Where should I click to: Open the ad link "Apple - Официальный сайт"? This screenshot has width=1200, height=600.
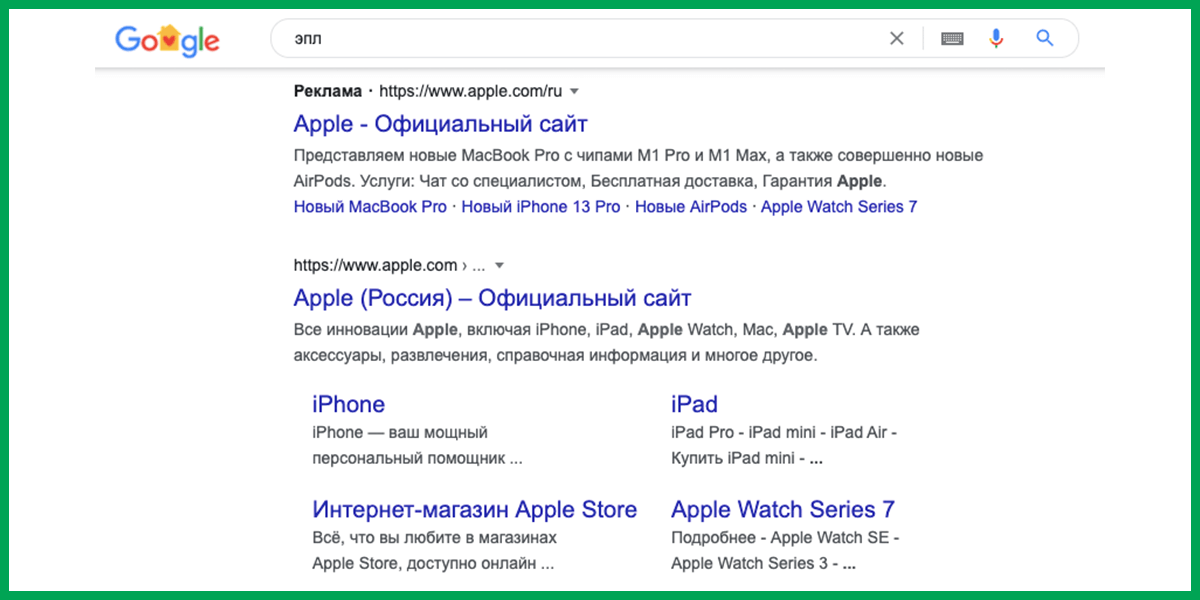(x=441, y=124)
